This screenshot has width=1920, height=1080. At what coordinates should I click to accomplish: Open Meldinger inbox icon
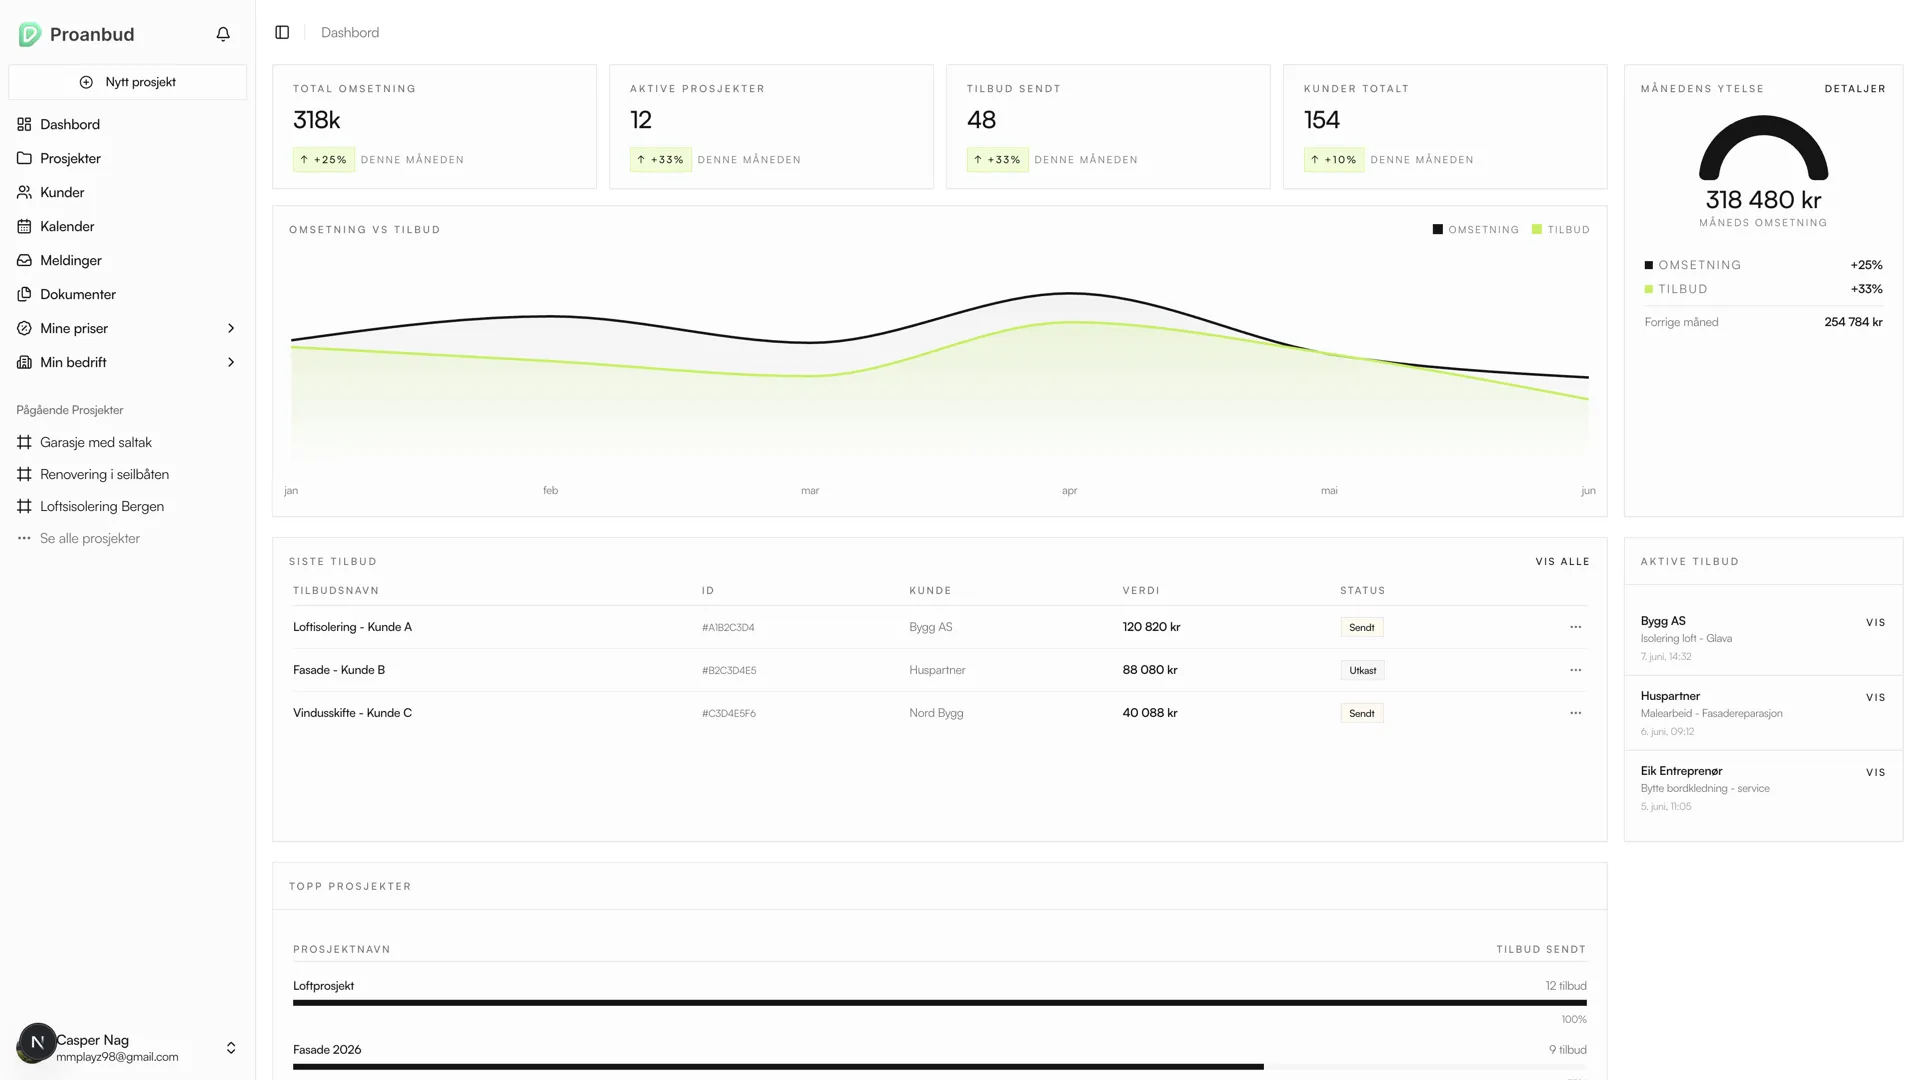24,260
